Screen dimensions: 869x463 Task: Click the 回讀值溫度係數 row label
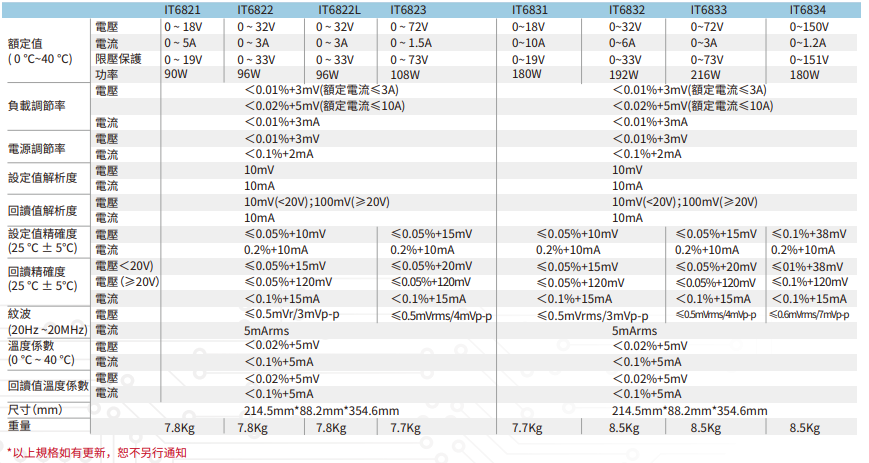[x=48, y=385]
